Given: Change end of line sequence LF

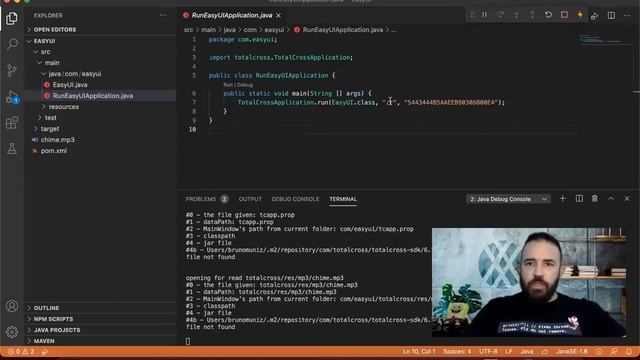Looking at the screenshot, I should coord(509,351).
